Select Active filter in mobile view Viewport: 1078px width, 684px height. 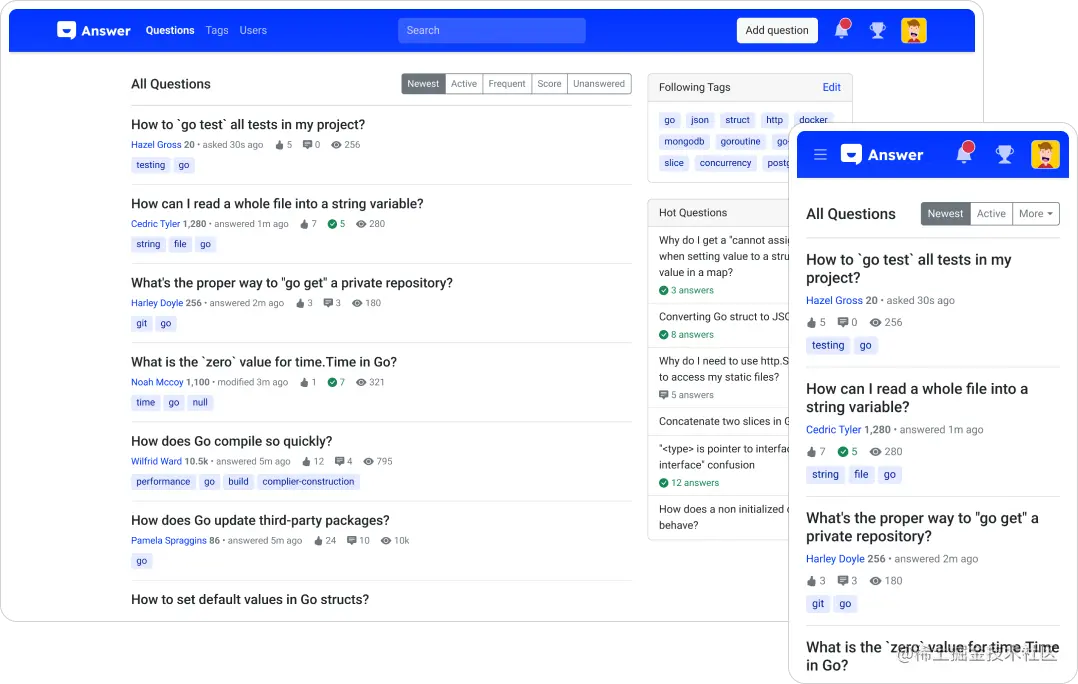[991, 214]
